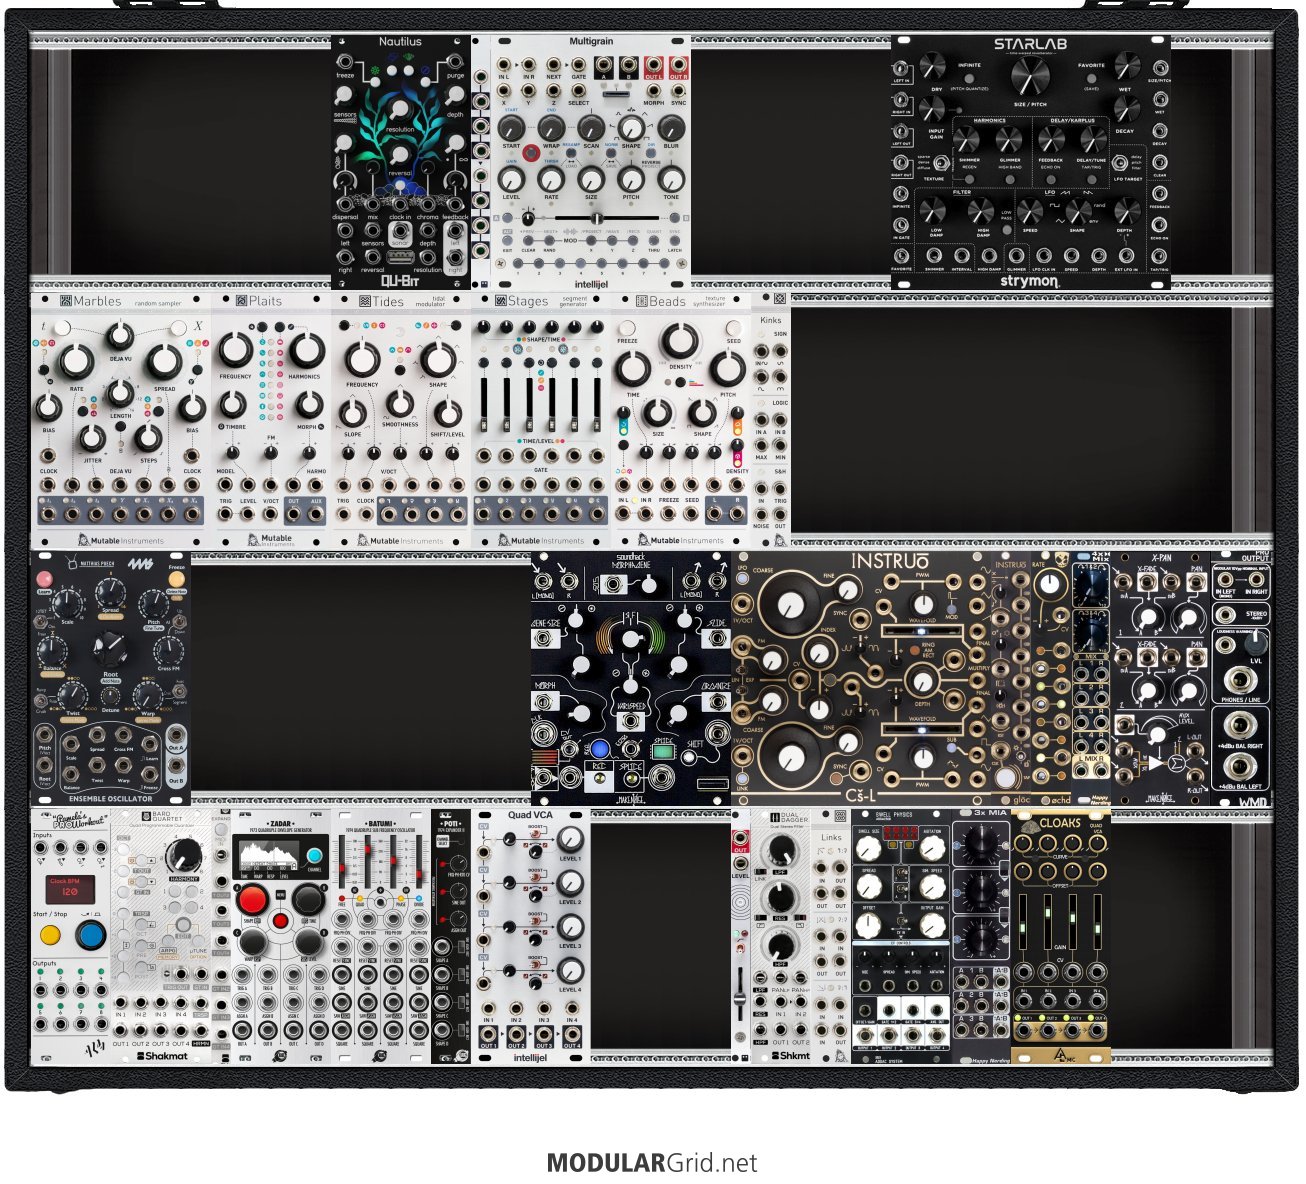Click the Tone knob on Multigrain
Image resolution: width=1306 pixels, height=1184 pixels.
click(671, 179)
